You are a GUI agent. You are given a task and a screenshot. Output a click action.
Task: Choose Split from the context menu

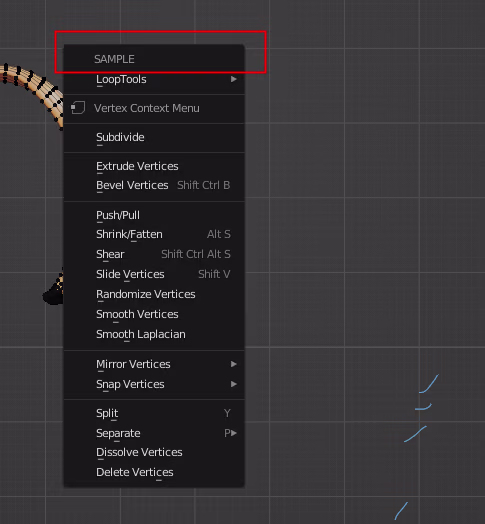click(154, 413)
